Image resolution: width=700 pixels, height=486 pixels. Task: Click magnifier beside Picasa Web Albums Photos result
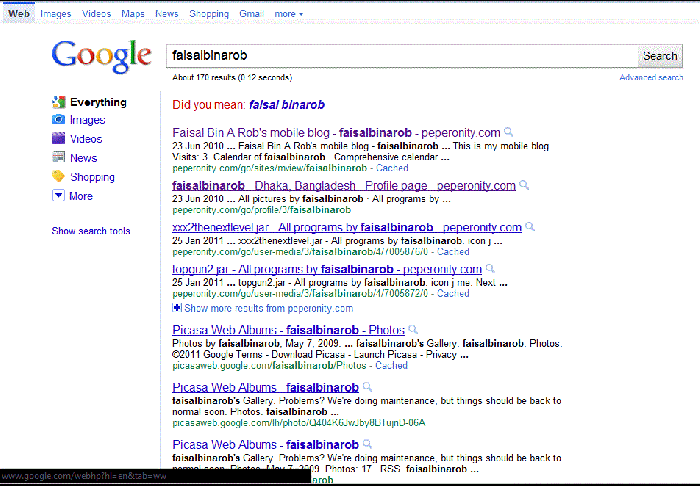[x=413, y=329]
